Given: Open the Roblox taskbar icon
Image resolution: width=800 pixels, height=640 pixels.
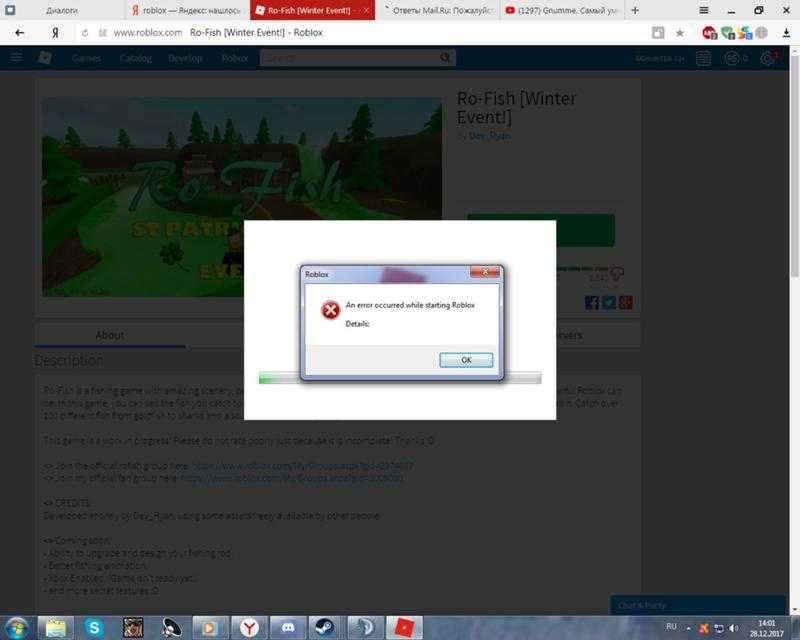Looking at the screenshot, I should pyautogui.click(x=404, y=628).
